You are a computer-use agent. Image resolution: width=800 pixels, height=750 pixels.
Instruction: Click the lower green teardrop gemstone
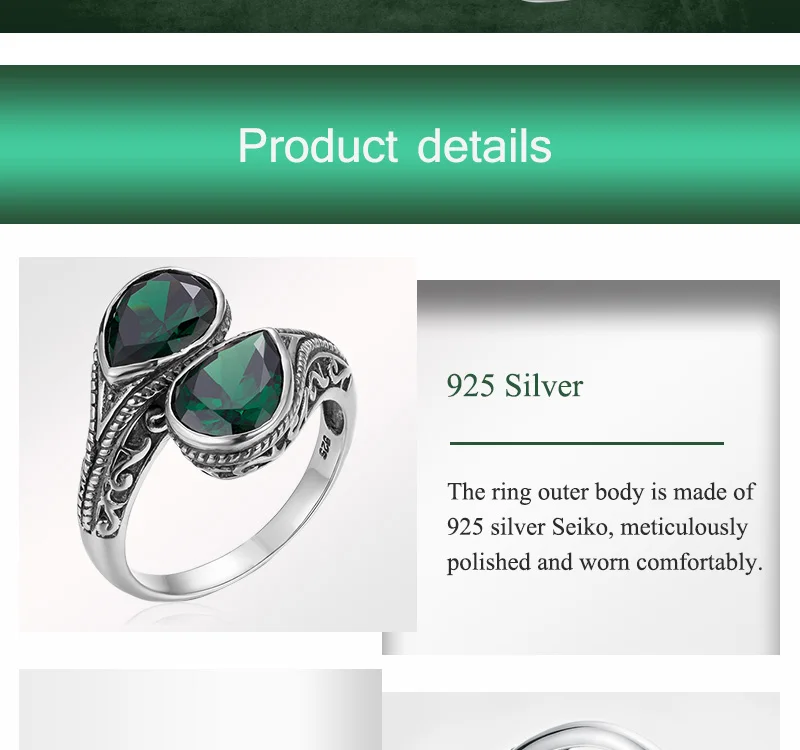click(x=230, y=383)
